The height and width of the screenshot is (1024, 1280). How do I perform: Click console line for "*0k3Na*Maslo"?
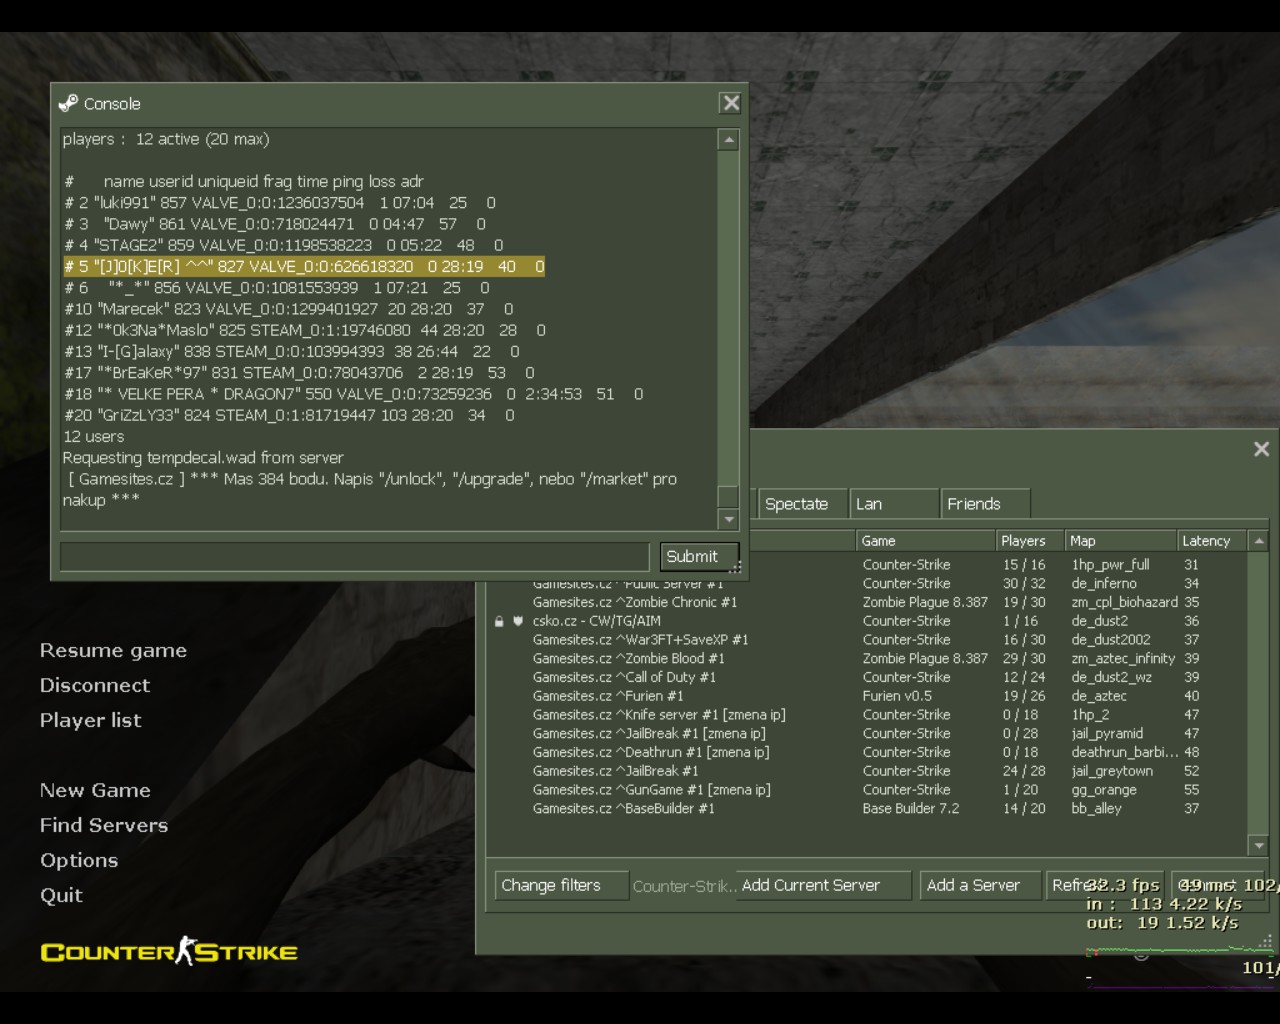pyautogui.click(x=305, y=330)
